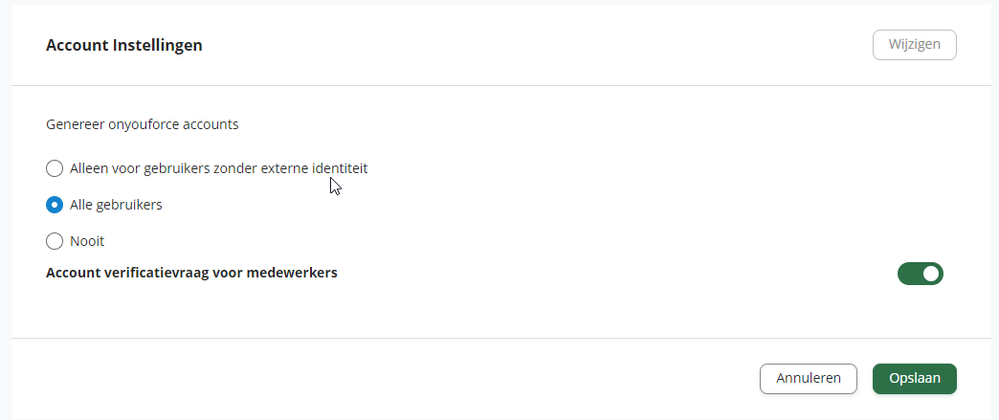The width and height of the screenshot is (999, 420).
Task: Click the empty circle icon beside 'Nooit'
Action: click(55, 242)
